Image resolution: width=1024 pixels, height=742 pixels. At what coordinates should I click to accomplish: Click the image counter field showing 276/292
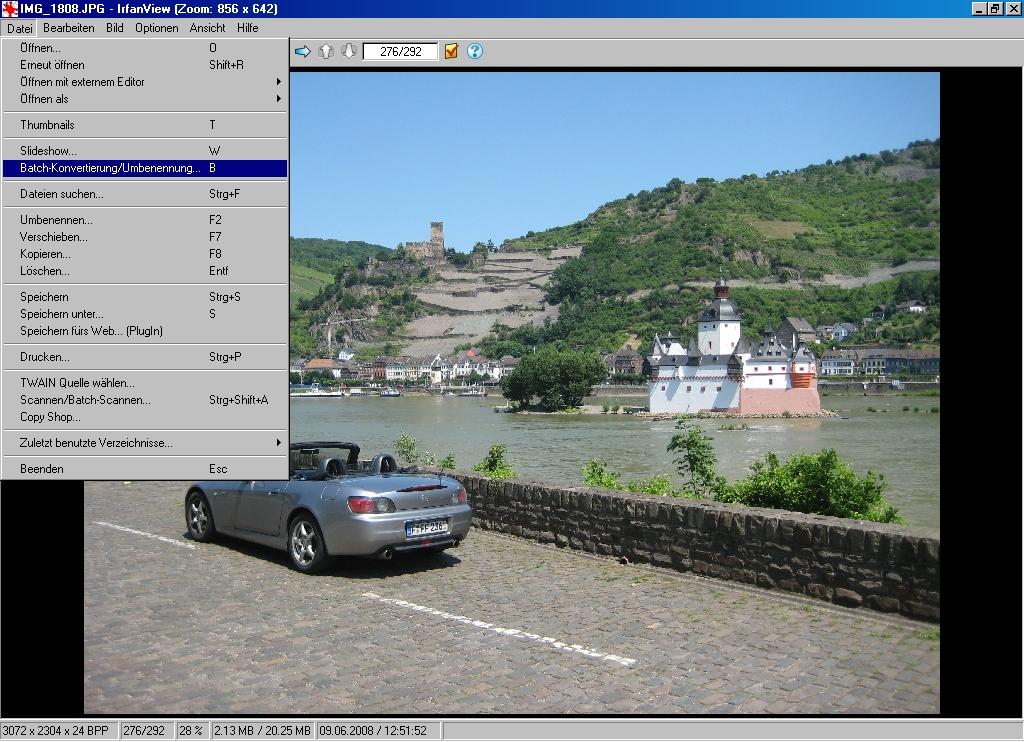click(400, 51)
